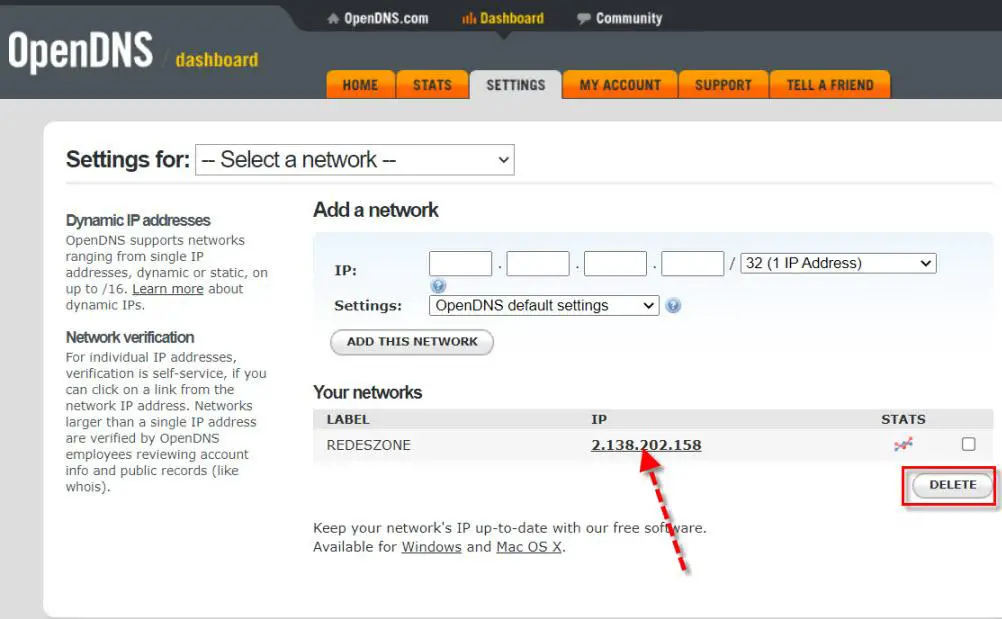This screenshot has width=1002, height=619.
Task: Open the Mac OS X software link
Action: point(529,547)
